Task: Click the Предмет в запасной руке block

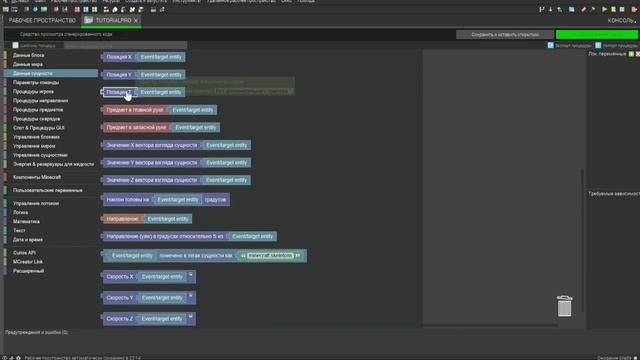Action: pos(136,127)
